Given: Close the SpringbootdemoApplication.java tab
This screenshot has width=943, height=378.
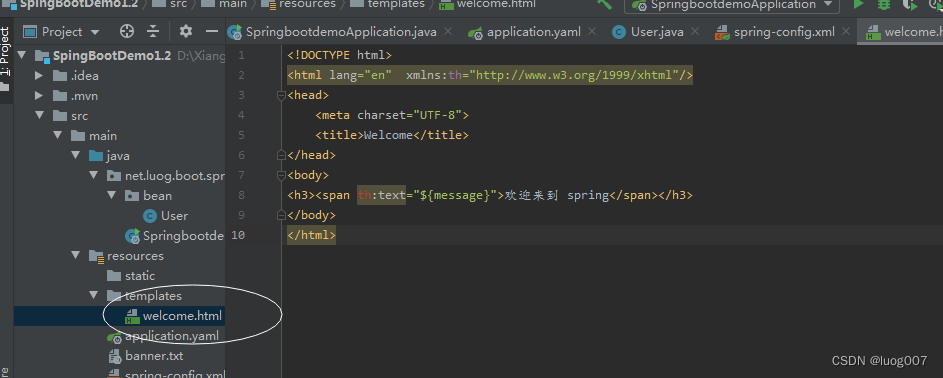Looking at the screenshot, I should [447, 32].
